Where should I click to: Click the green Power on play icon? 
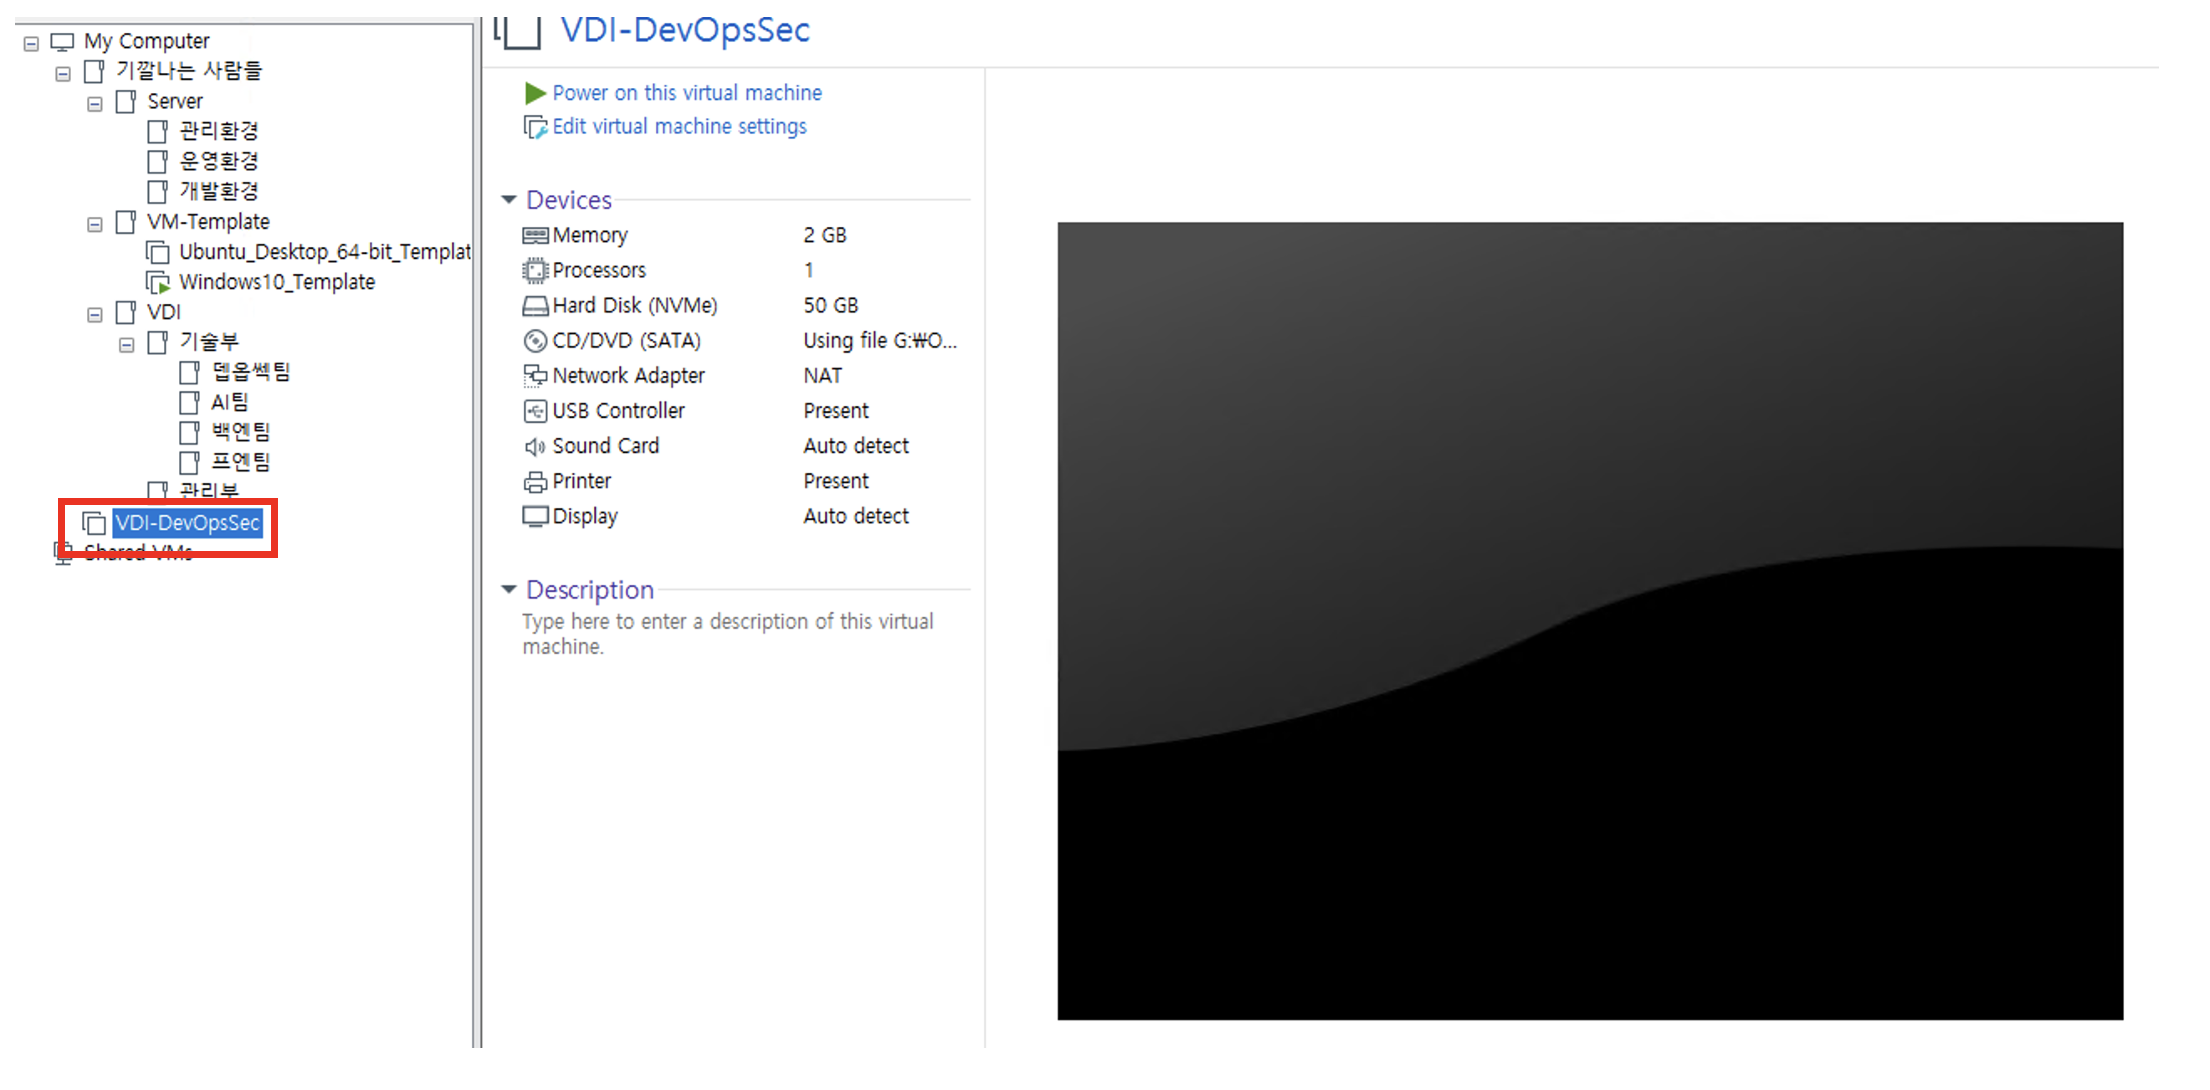point(535,93)
